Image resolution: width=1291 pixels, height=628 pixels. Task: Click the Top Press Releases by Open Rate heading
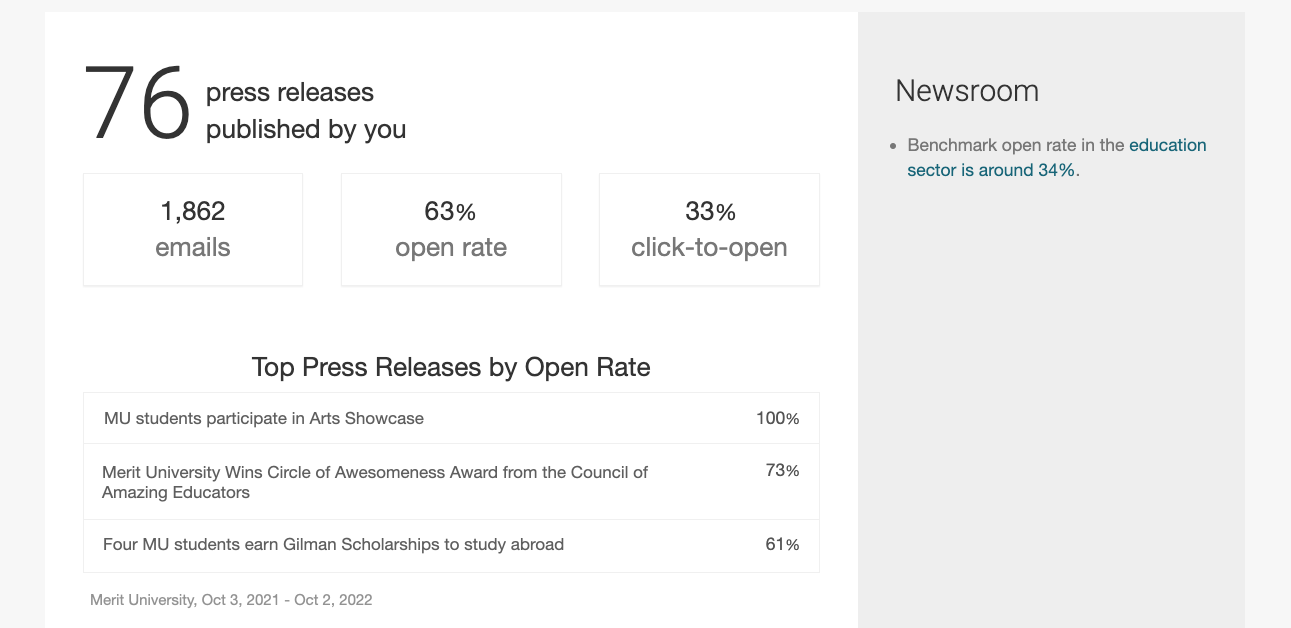[451, 367]
